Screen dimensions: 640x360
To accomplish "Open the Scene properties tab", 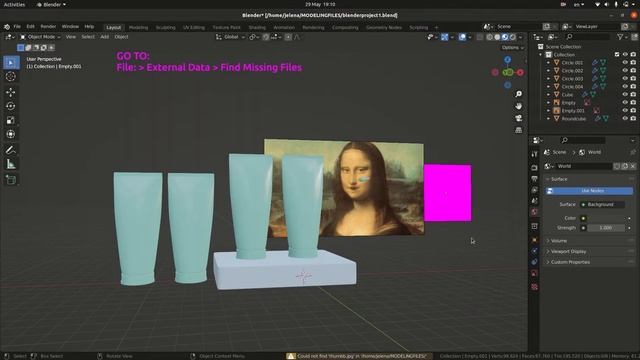I will click(x=534, y=201).
